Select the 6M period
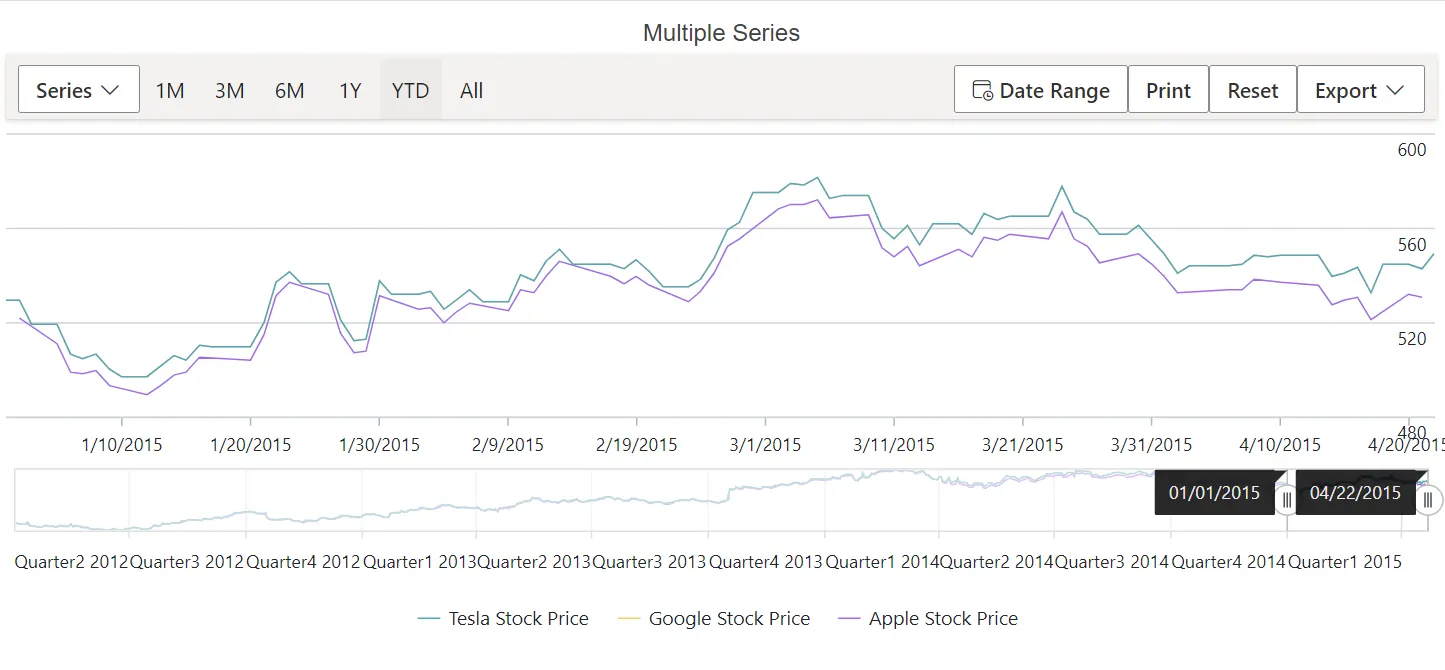 click(x=290, y=90)
